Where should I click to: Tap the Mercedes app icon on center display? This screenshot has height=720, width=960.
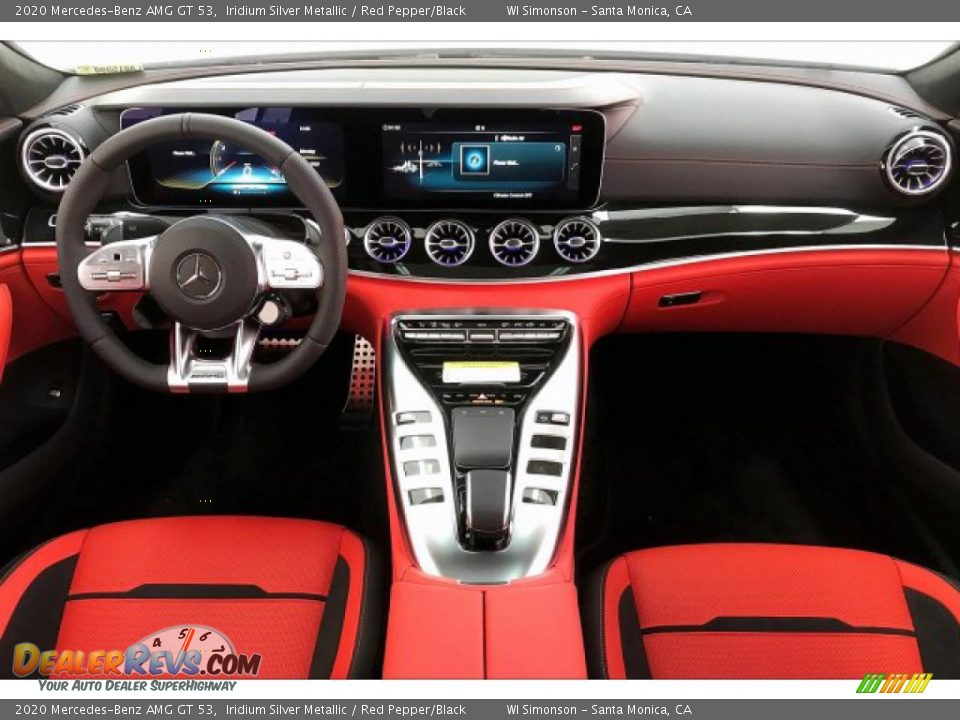click(474, 160)
